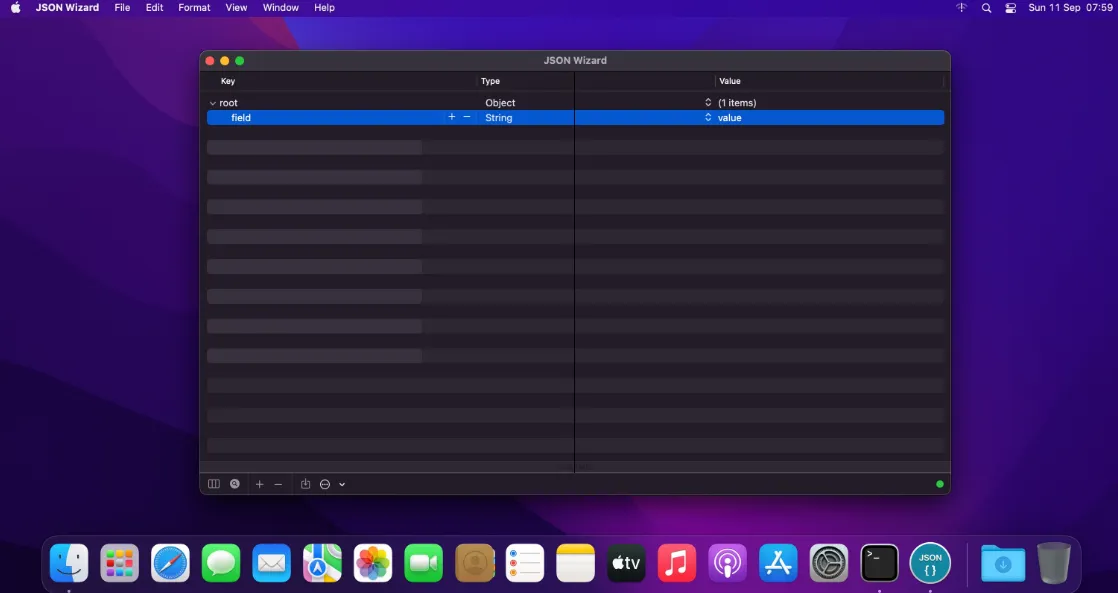
Task: Open the search magnifier in bottom toolbar
Action: click(235, 484)
